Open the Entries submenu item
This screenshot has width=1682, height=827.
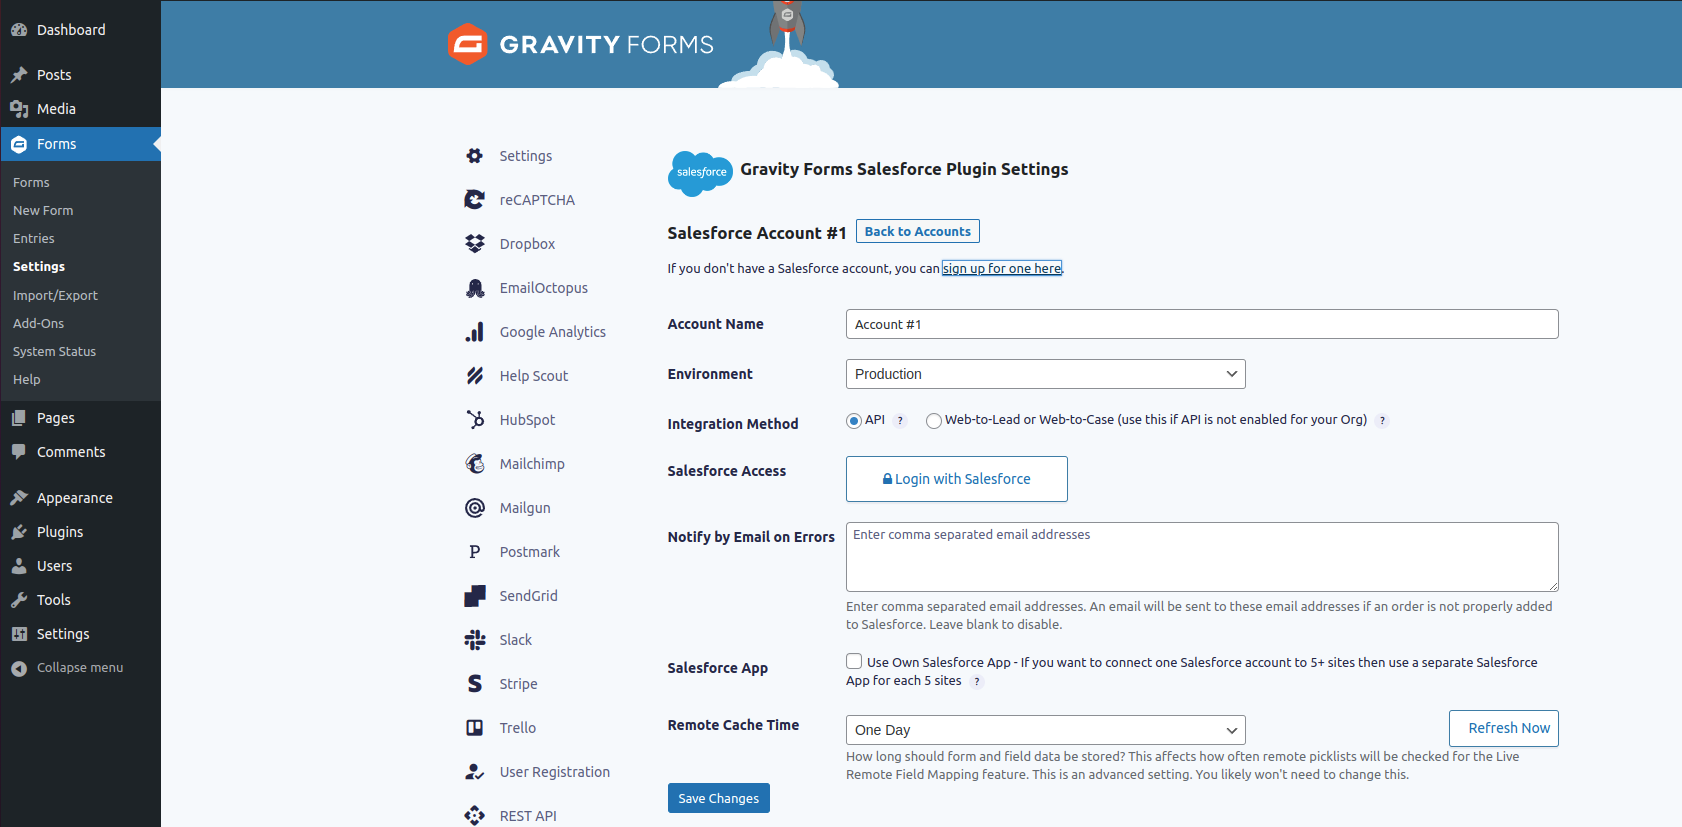point(34,239)
